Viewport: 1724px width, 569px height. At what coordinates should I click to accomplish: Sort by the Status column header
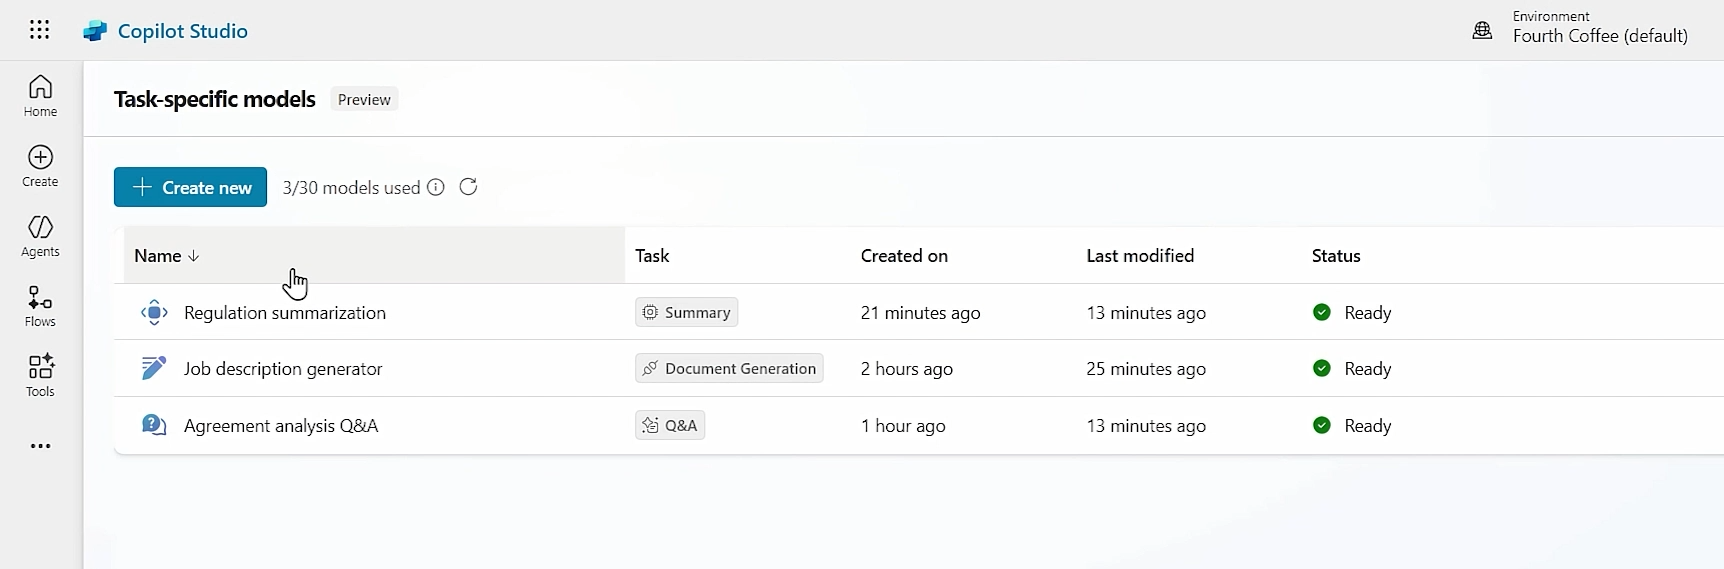1336,255
